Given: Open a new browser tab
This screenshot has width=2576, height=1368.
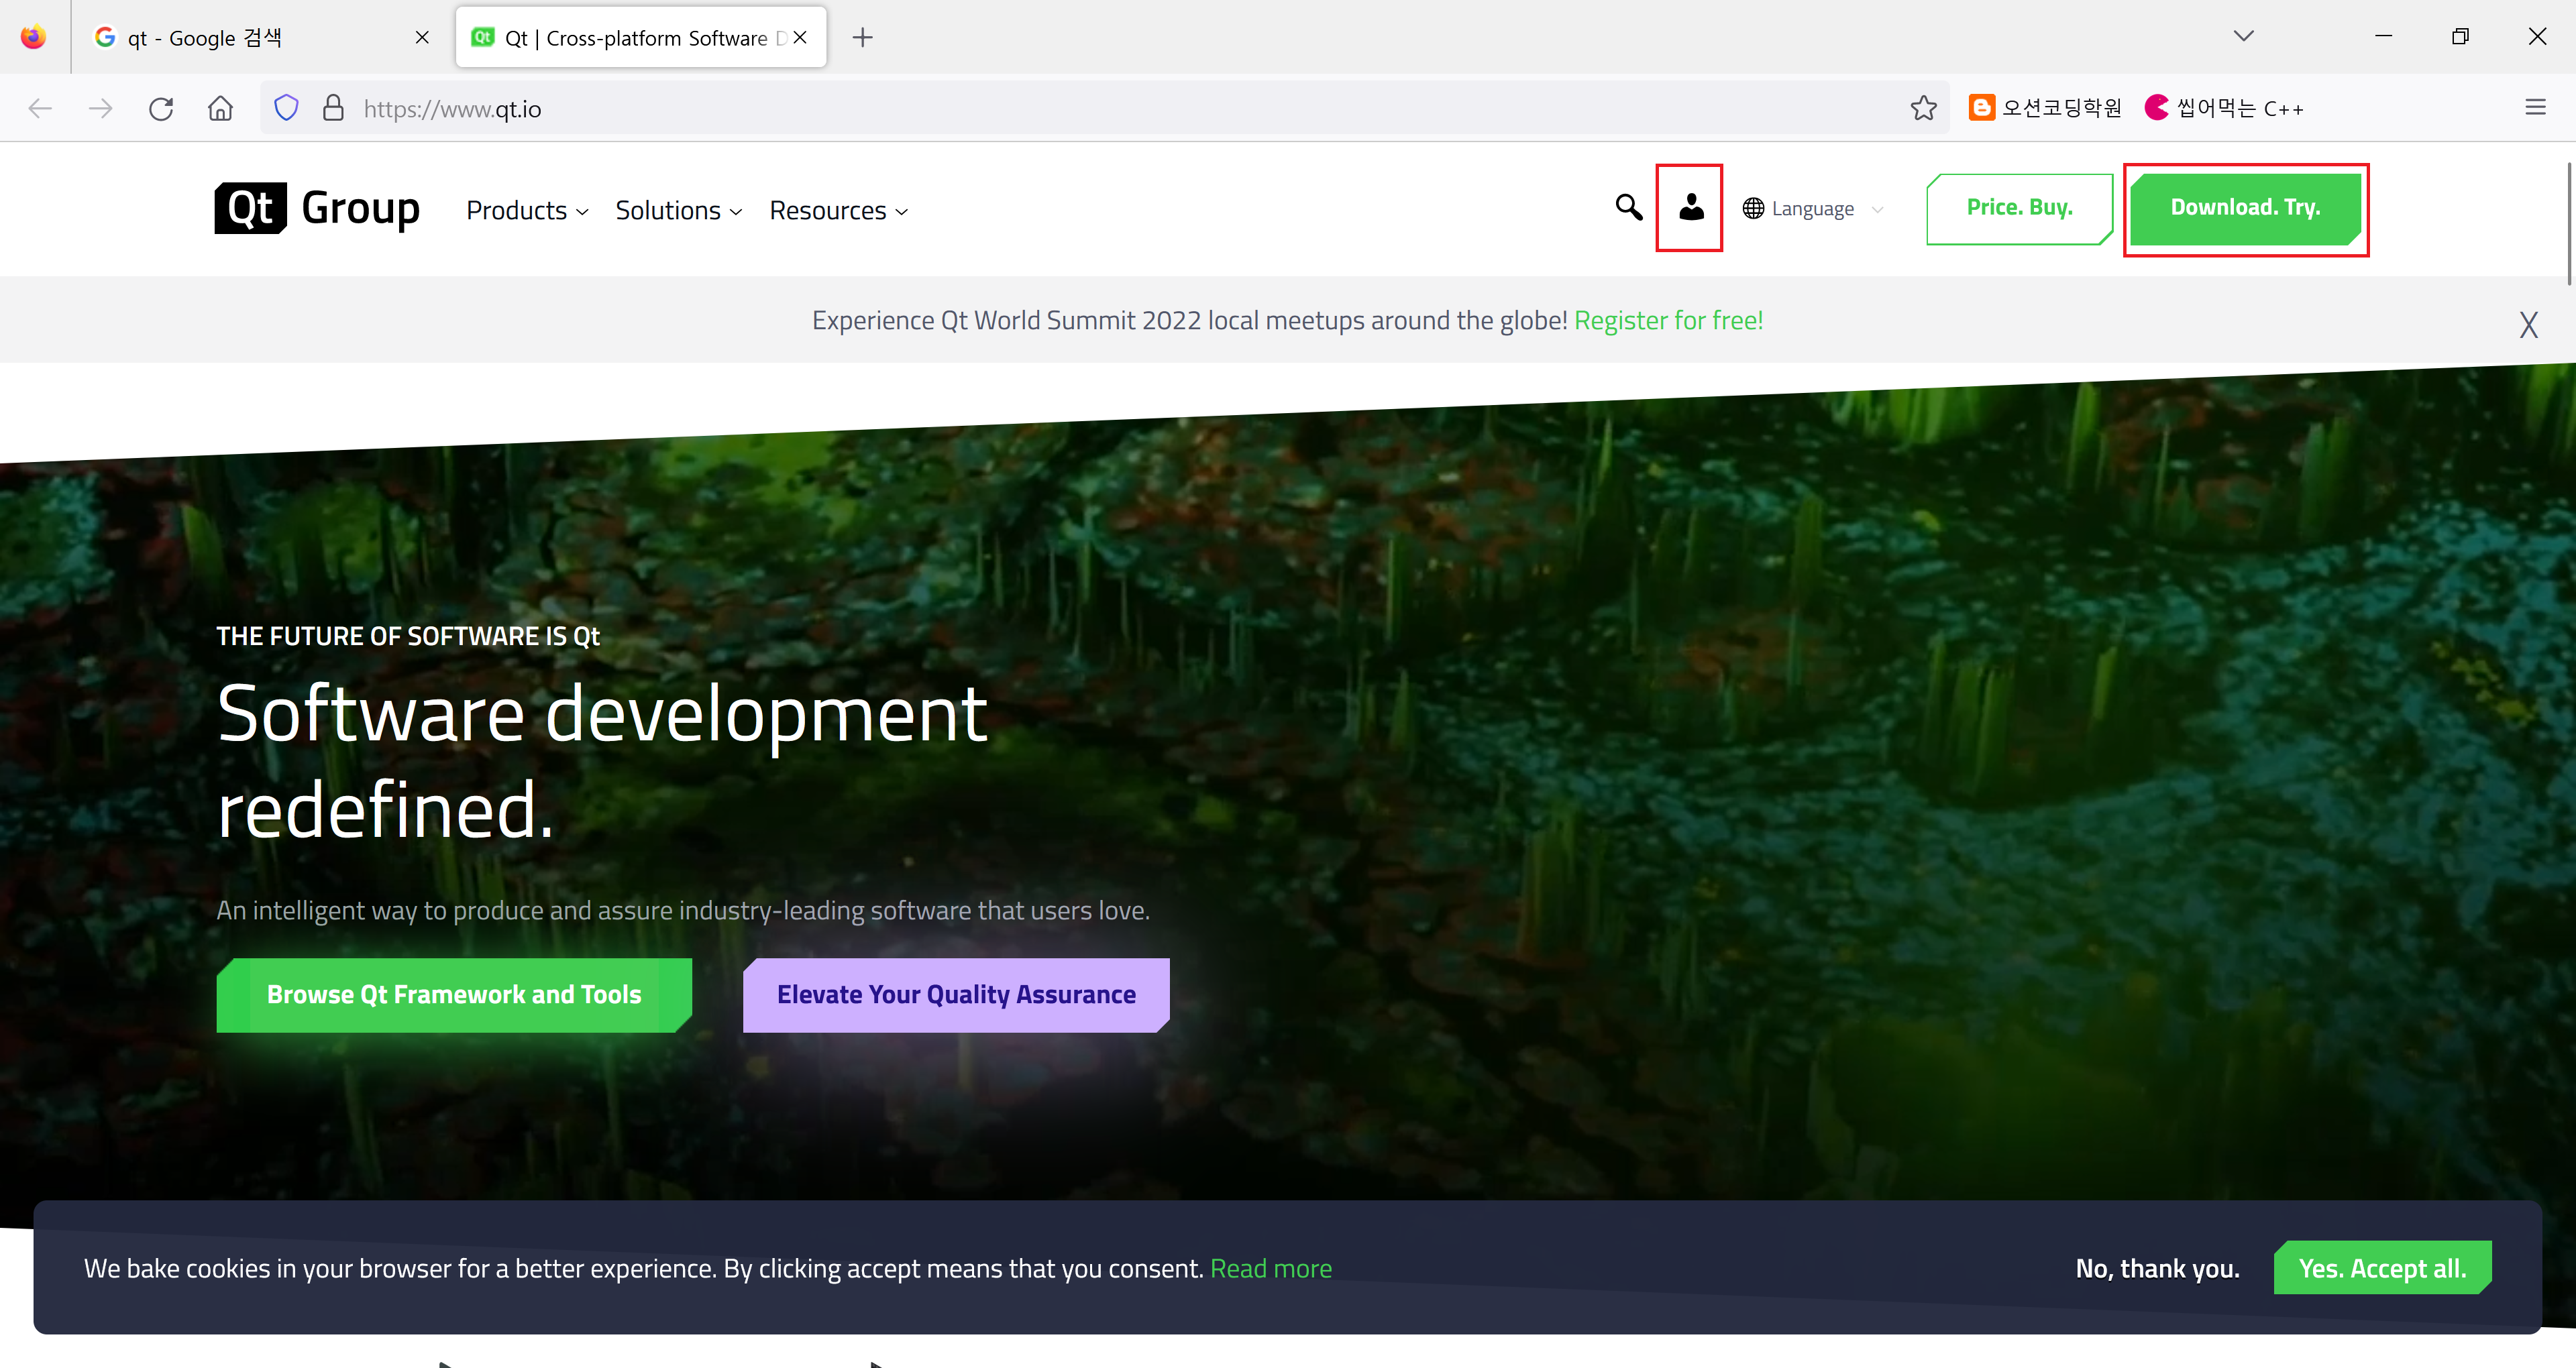Looking at the screenshot, I should click(862, 38).
